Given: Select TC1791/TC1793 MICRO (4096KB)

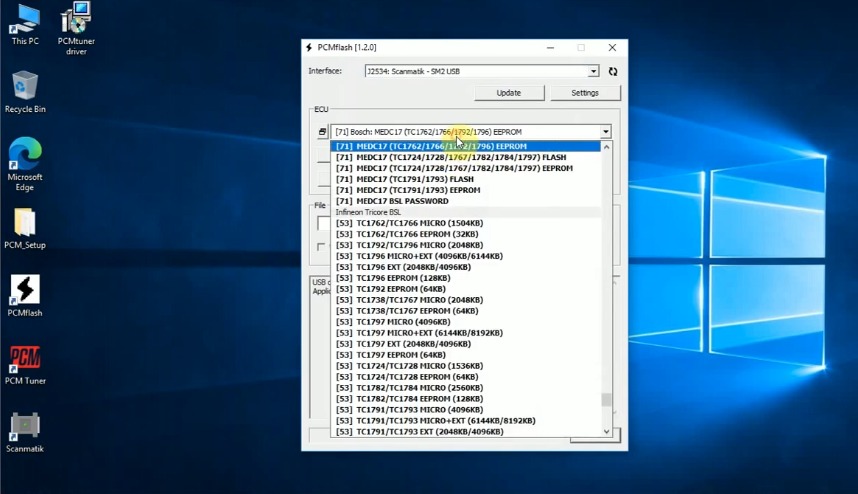Looking at the screenshot, I should pyautogui.click(x=465, y=410).
